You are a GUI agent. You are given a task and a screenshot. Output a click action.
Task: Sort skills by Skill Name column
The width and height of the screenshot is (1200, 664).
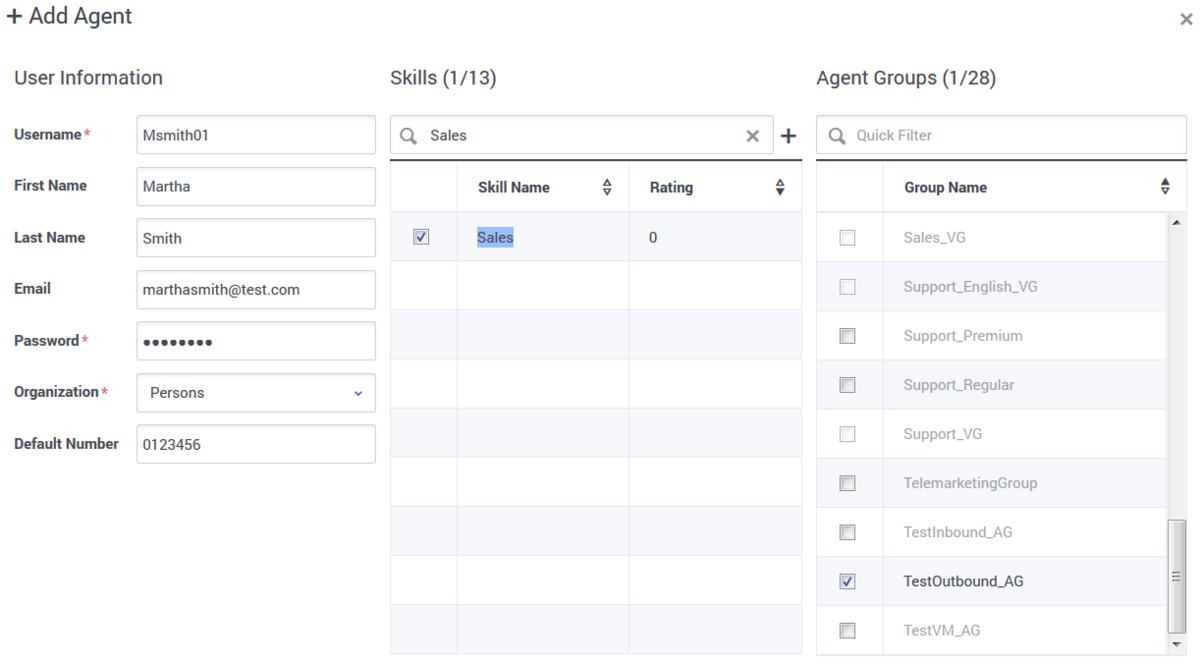(x=606, y=187)
